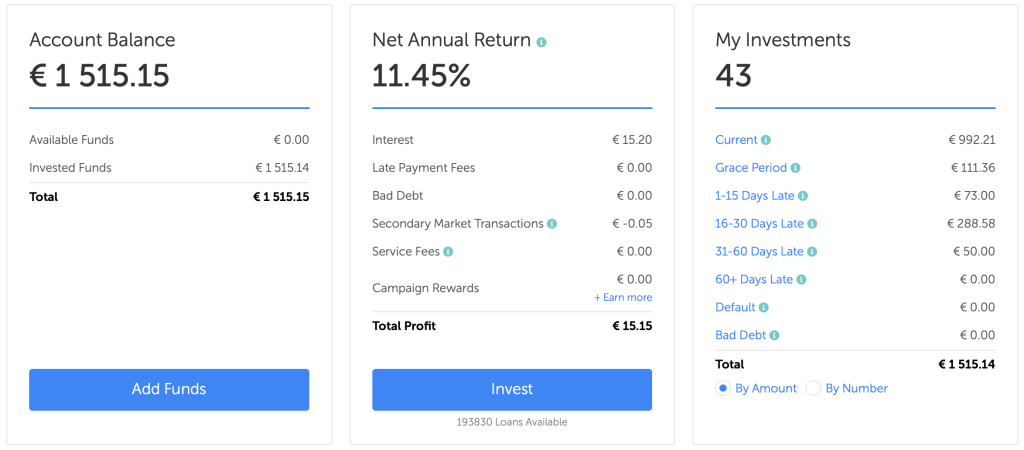Open the Earn more campaign link

pyautogui.click(x=623, y=298)
